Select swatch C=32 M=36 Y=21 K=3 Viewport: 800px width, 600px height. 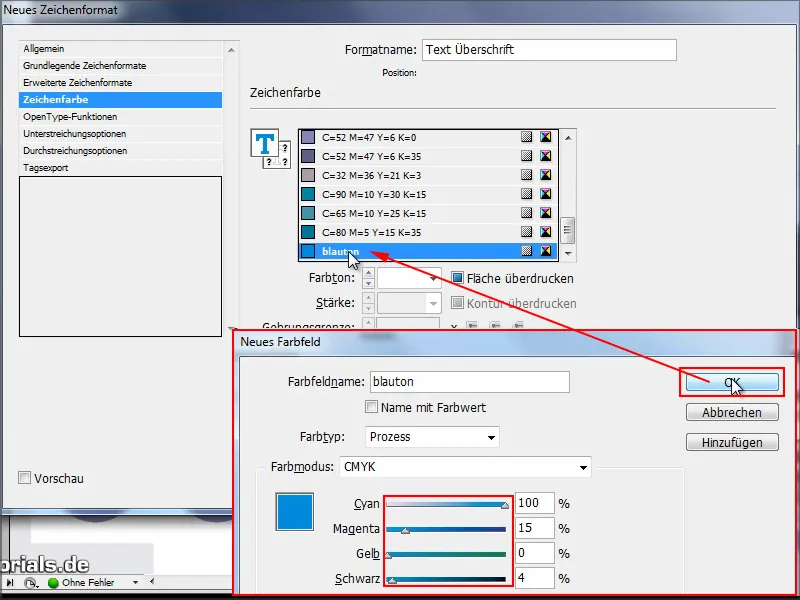(428, 175)
